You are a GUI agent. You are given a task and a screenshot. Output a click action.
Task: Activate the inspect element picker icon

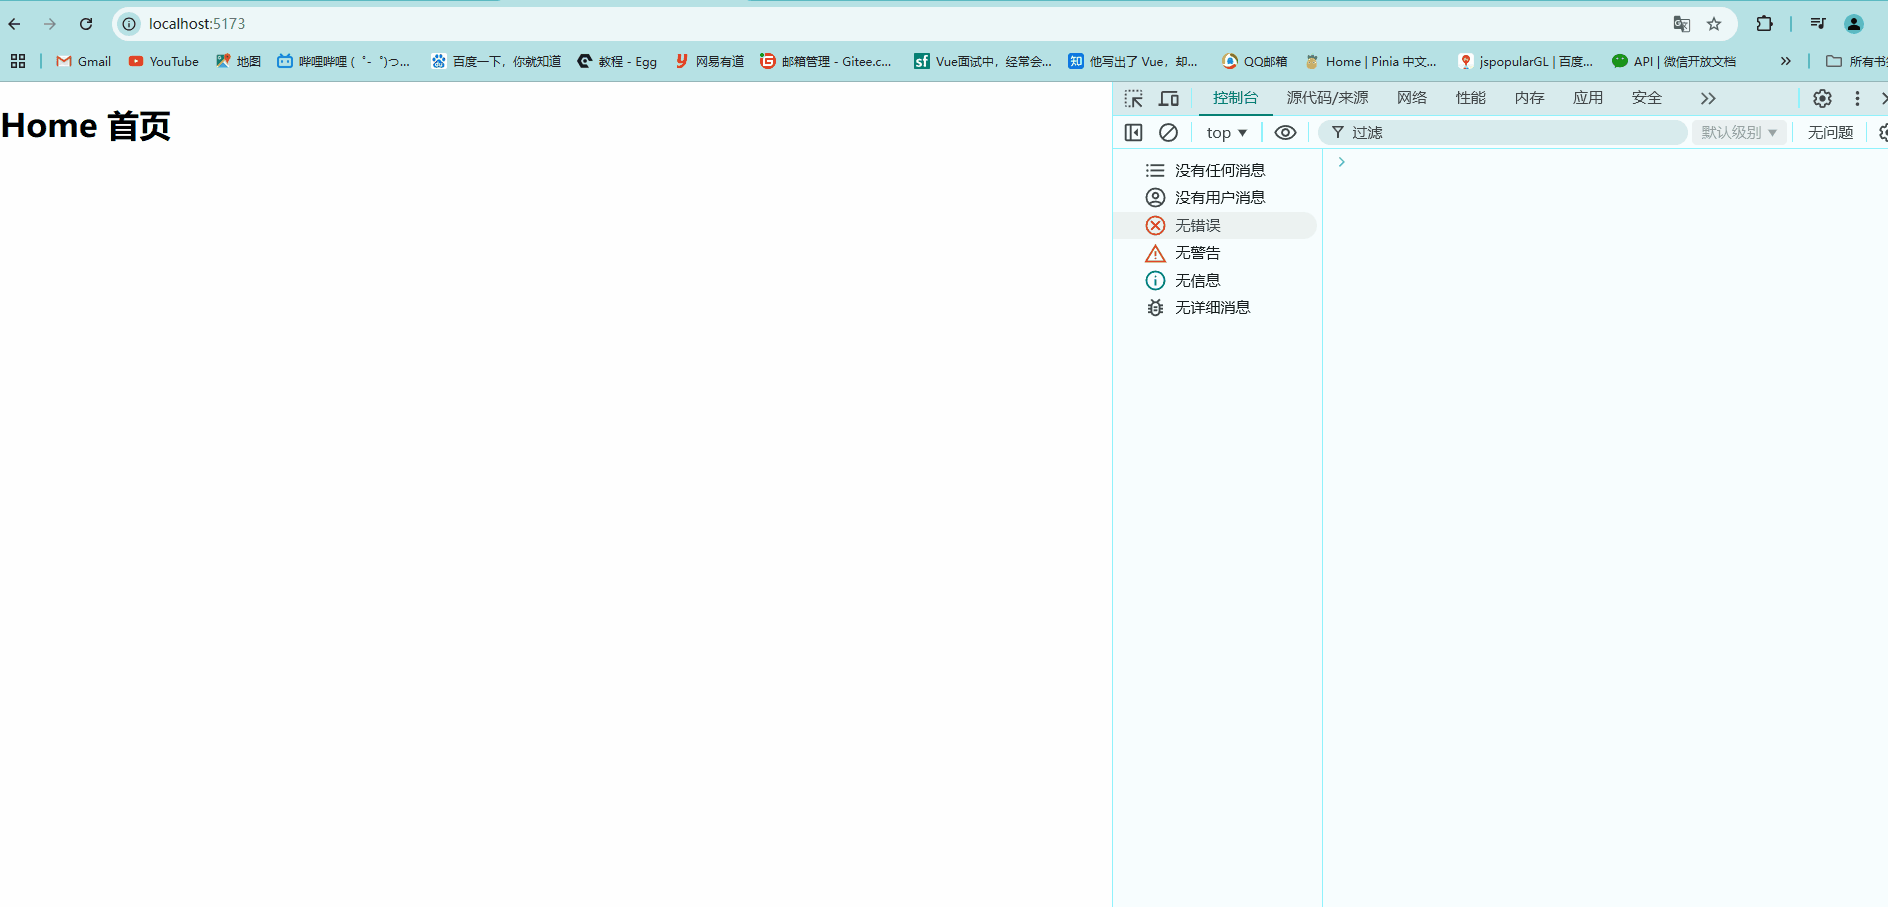1133,98
